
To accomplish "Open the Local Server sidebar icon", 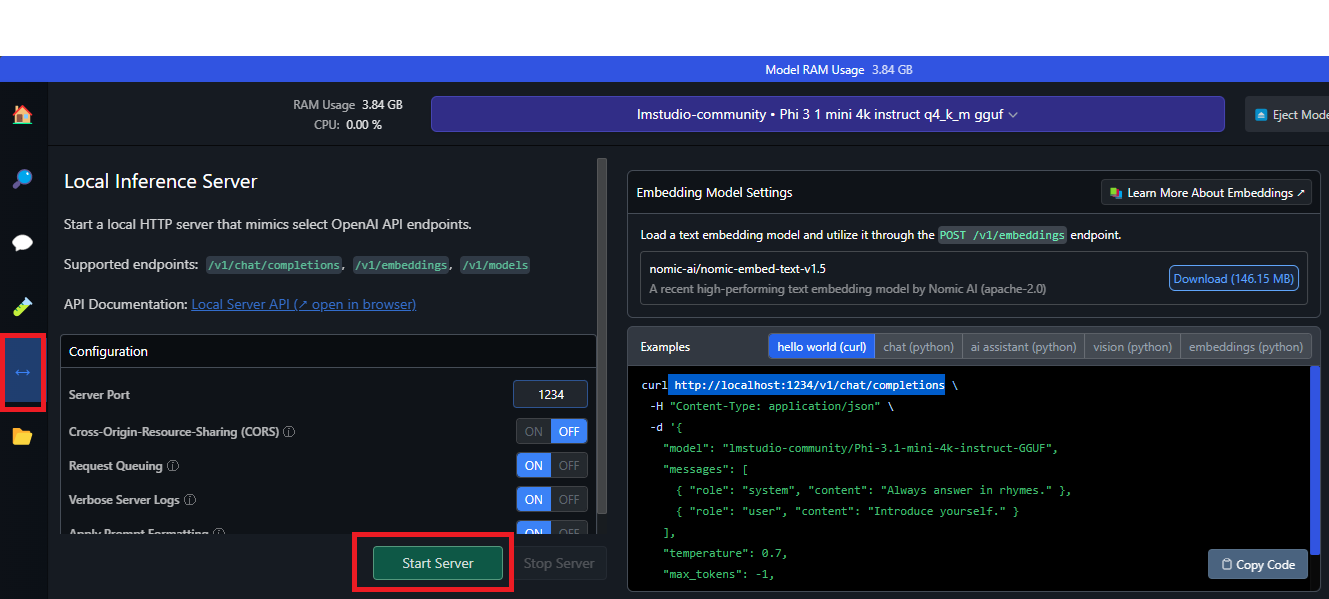I will 22,372.
